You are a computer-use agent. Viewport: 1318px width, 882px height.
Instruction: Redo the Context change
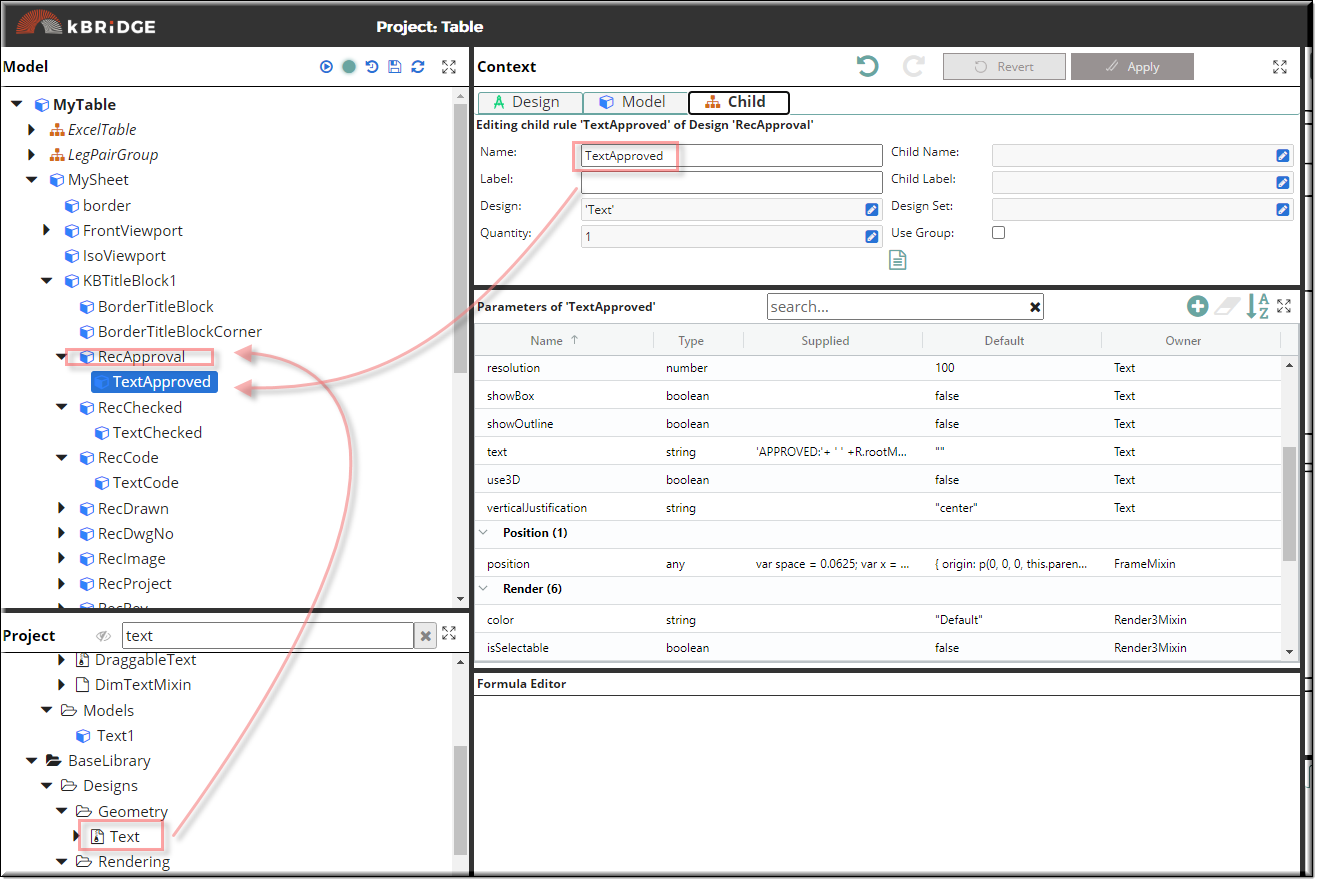click(914, 66)
